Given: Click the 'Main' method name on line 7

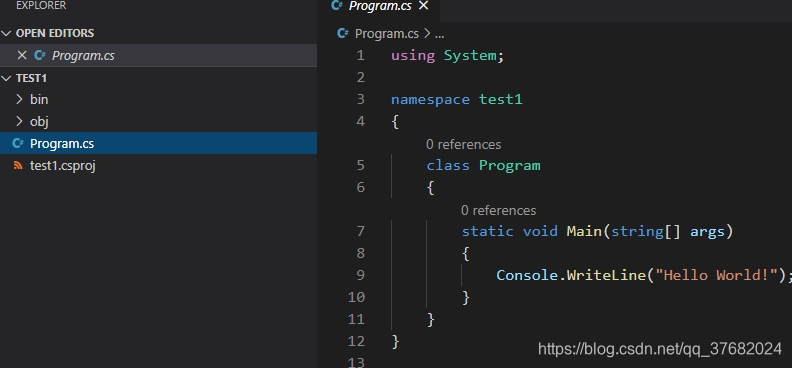Looking at the screenshot, I should (584, 231).
